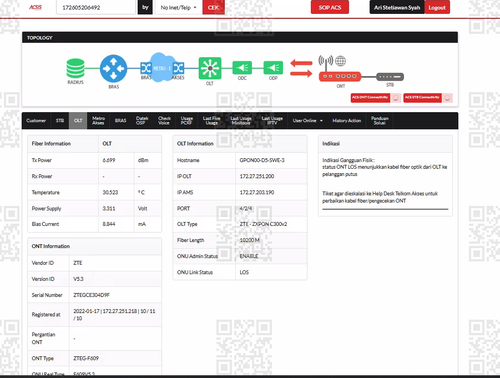Click Version ID value V5.3
This screenshot has height=378, width=500.
point(78,279)
